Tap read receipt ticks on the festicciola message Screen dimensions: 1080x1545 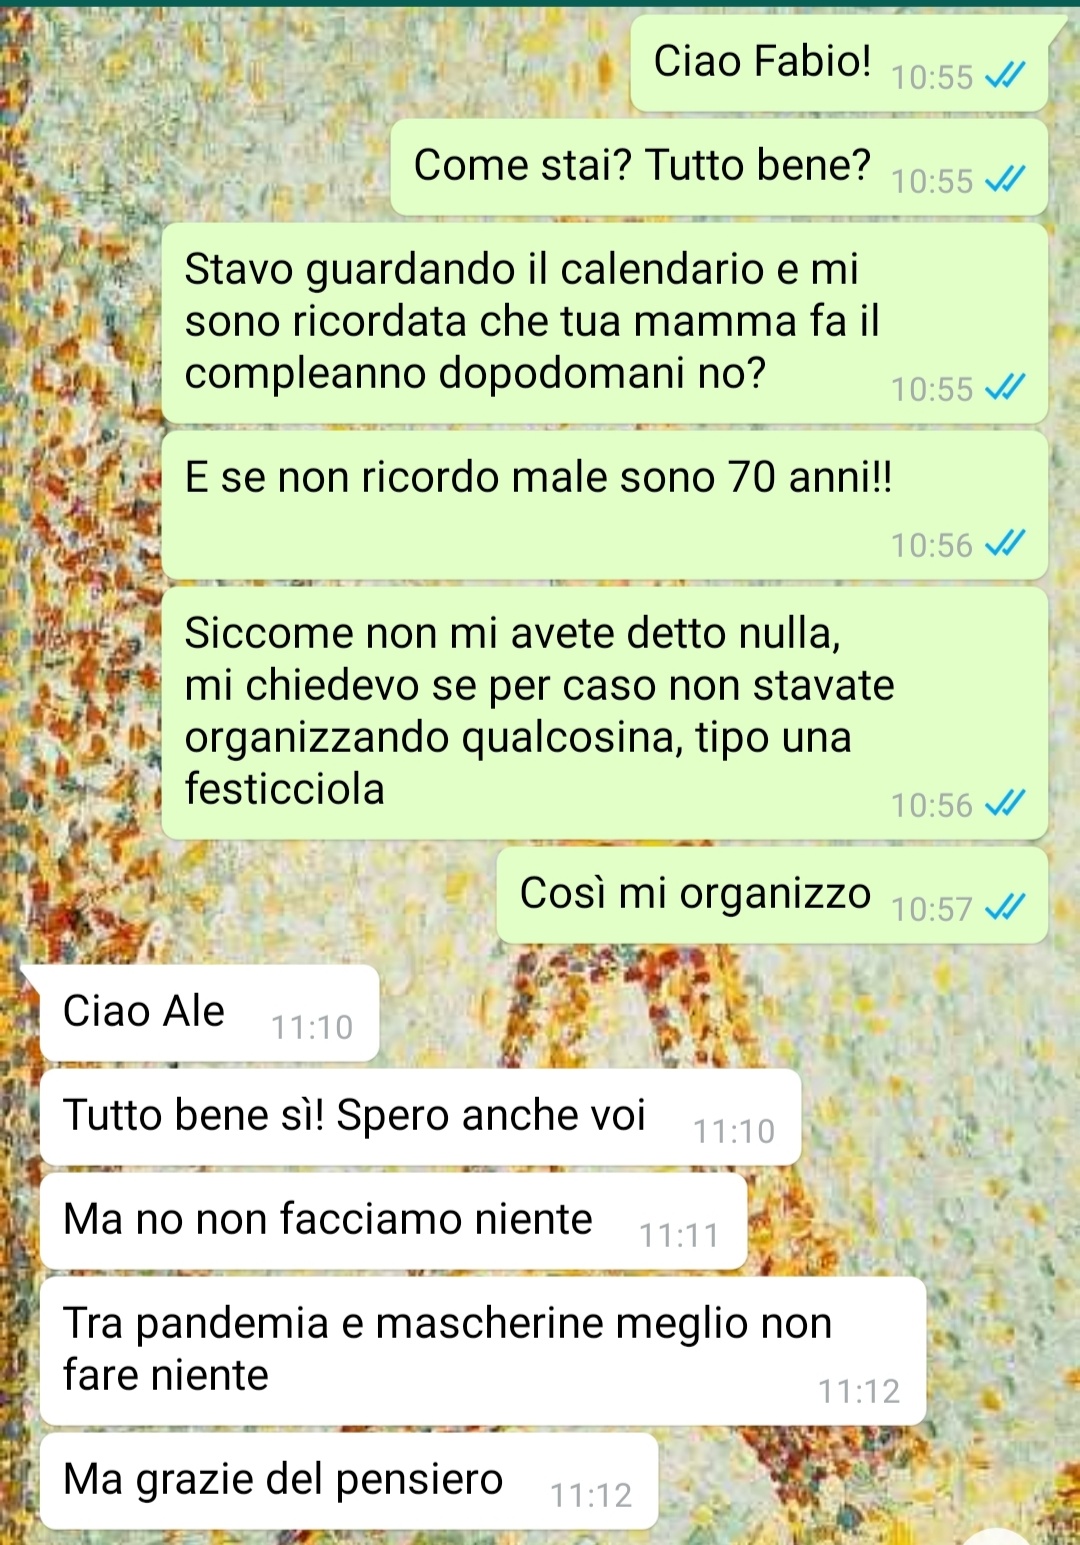click(1005, 804)
